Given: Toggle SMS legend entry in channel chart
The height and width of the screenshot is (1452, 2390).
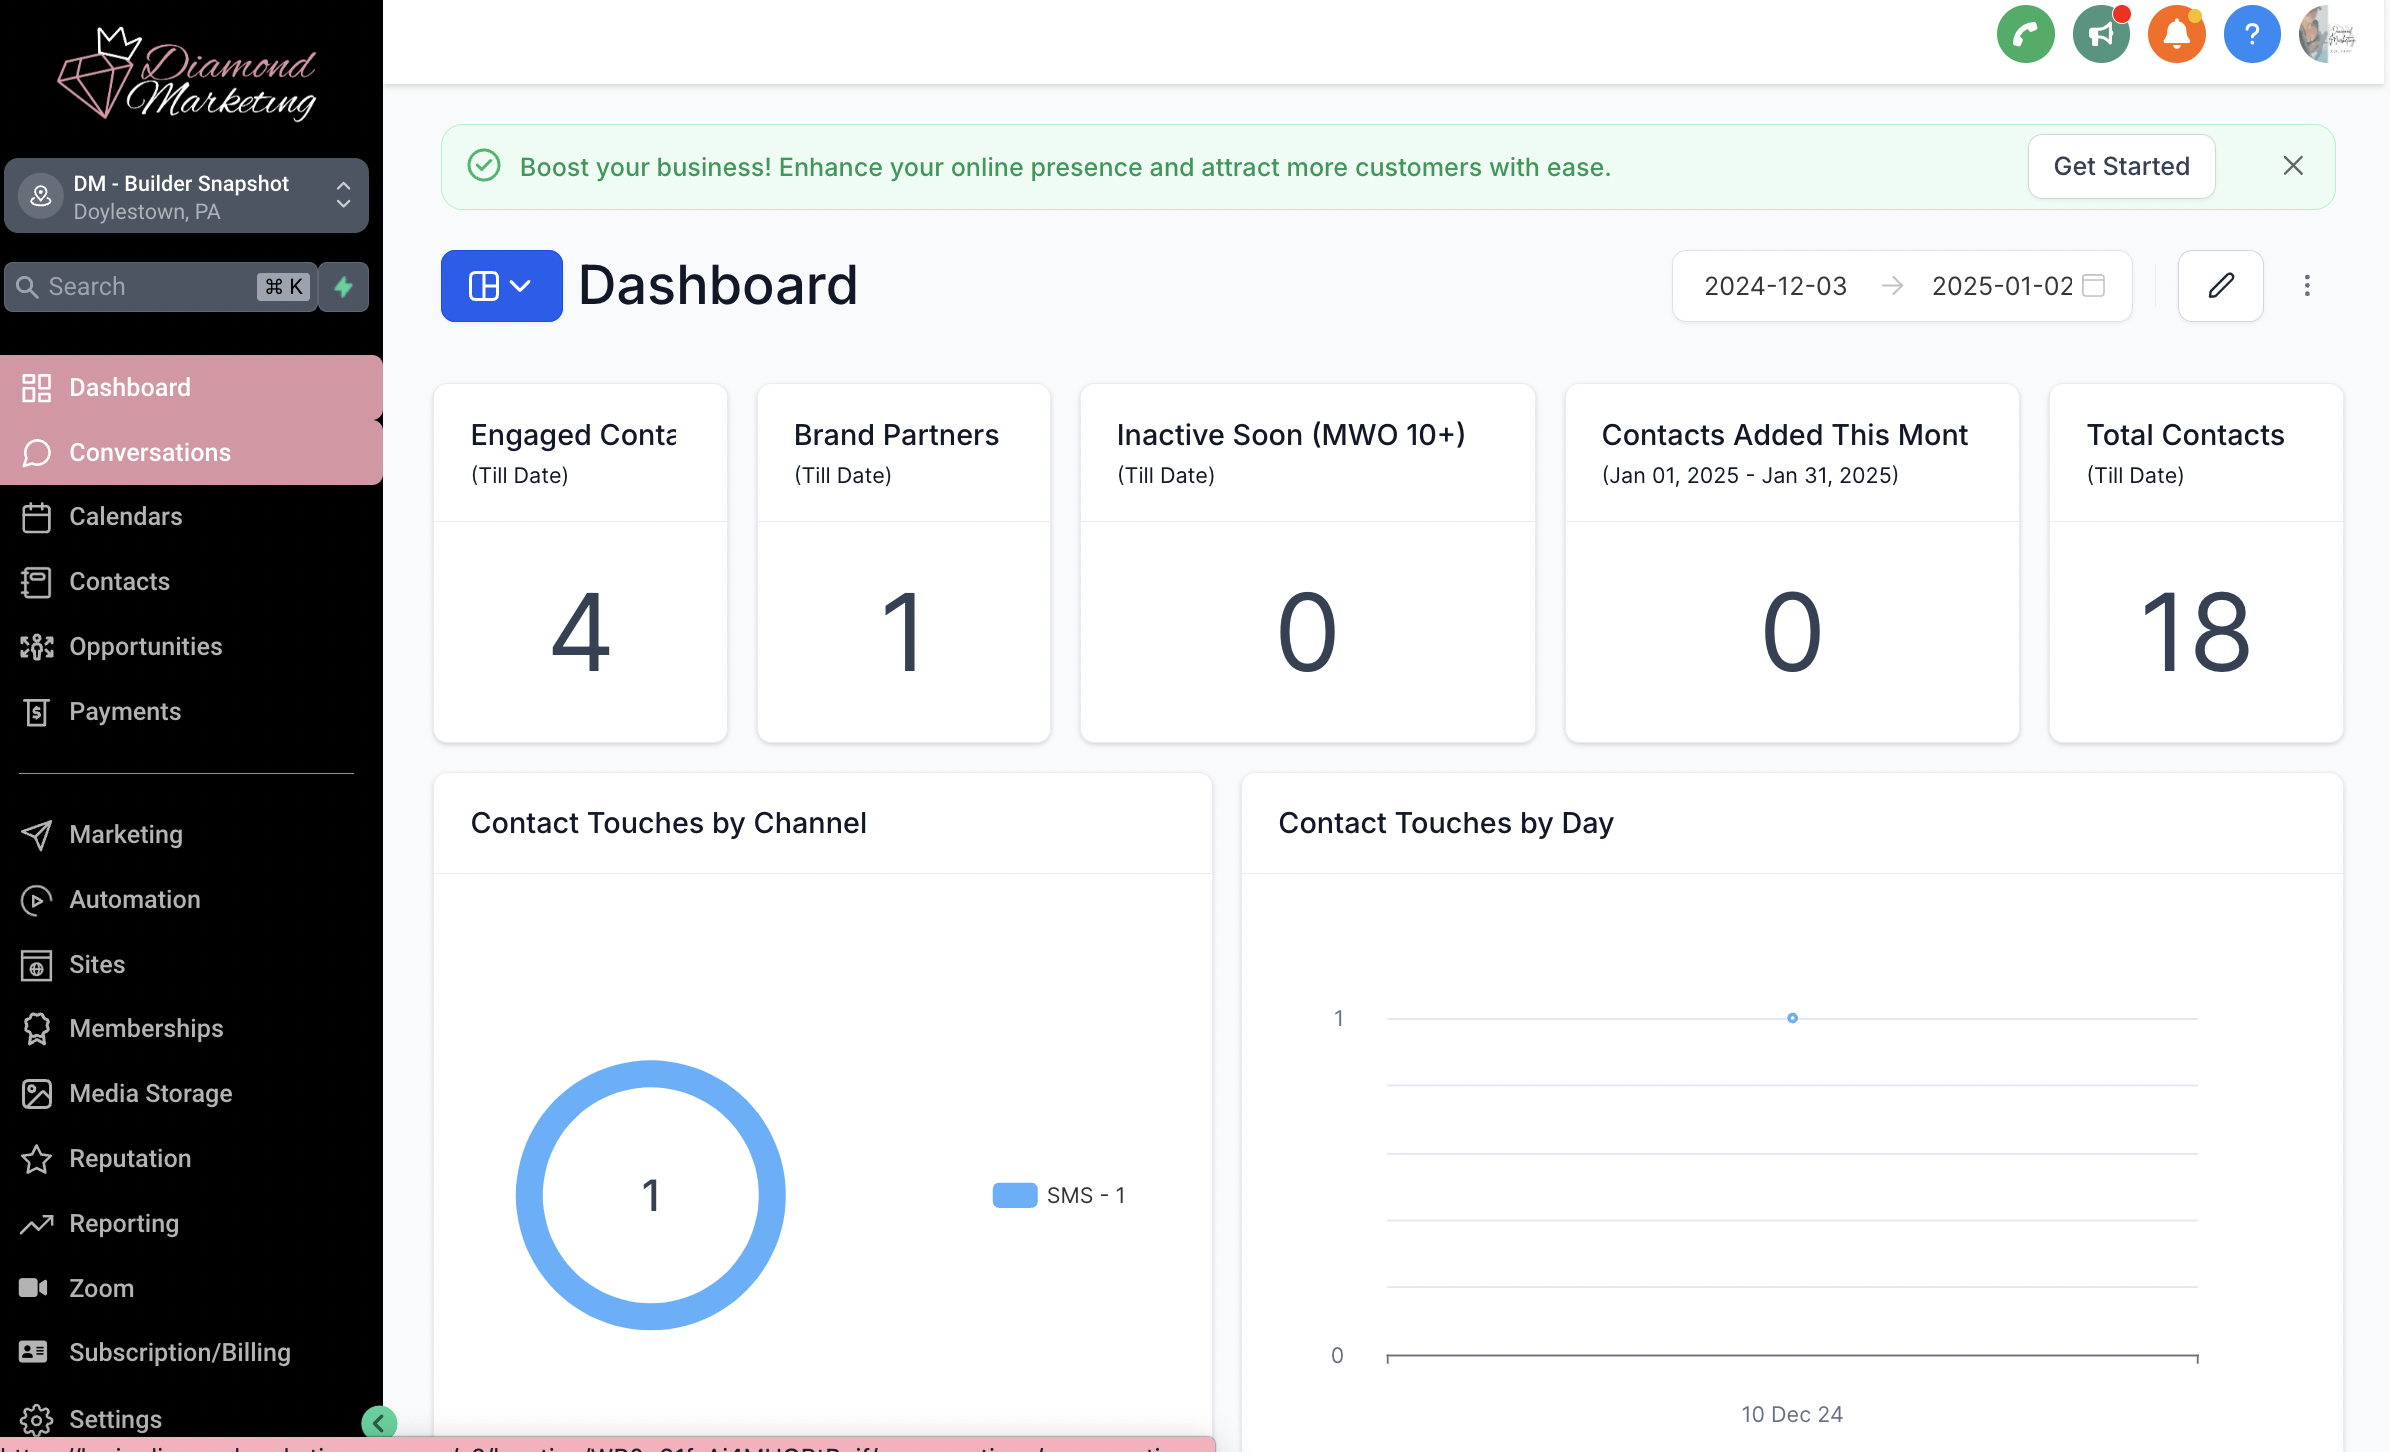Looking at the screenshot, I should pos(1059,1195).
